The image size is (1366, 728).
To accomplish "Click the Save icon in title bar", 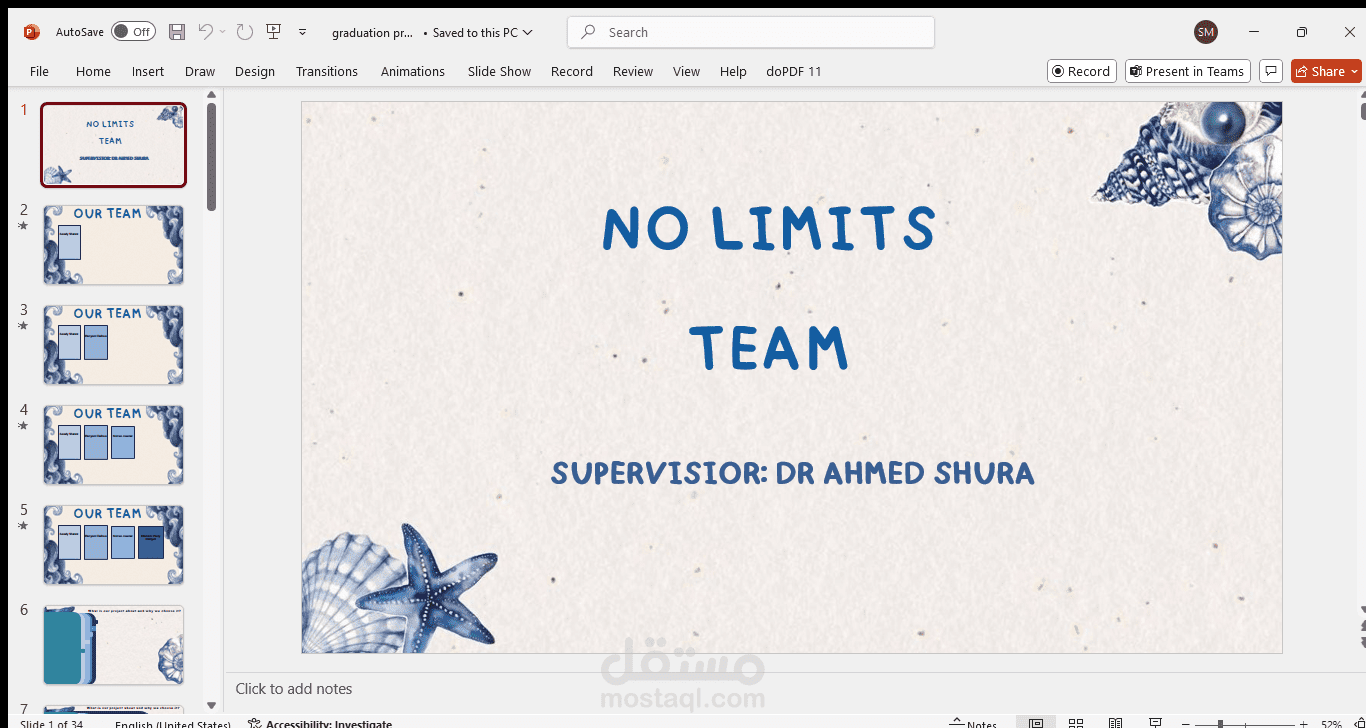I will tap(177, 32).
